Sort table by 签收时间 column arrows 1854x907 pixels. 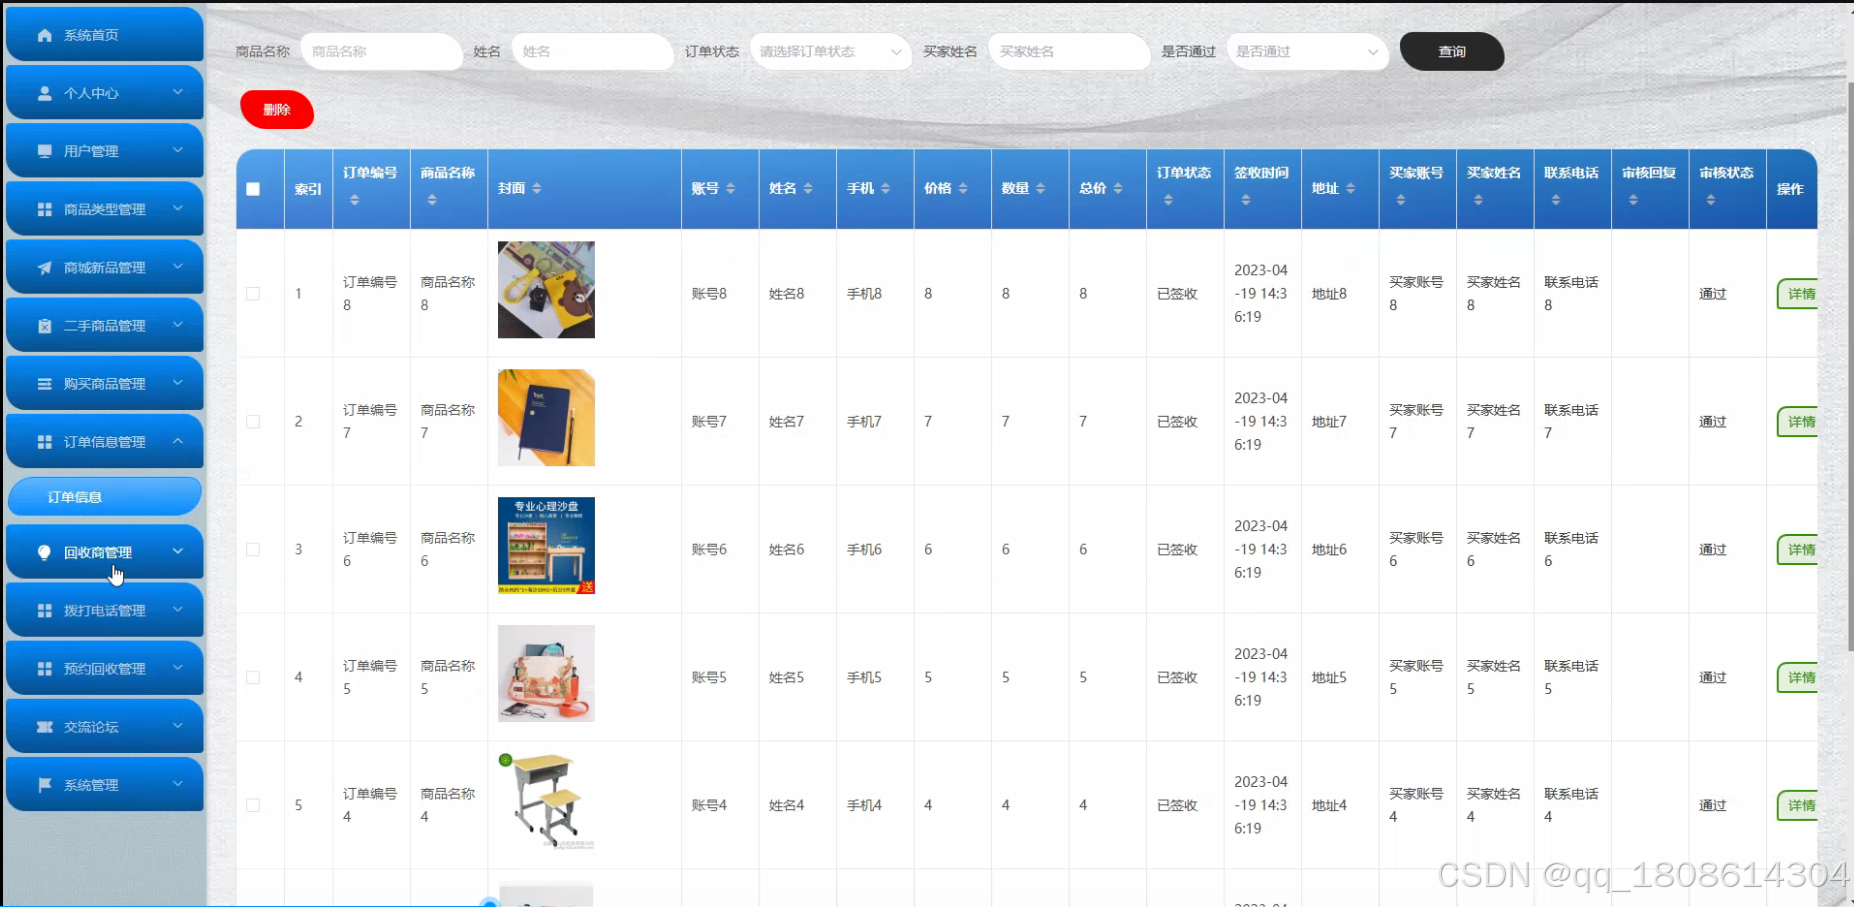(x=1246, y=200)
